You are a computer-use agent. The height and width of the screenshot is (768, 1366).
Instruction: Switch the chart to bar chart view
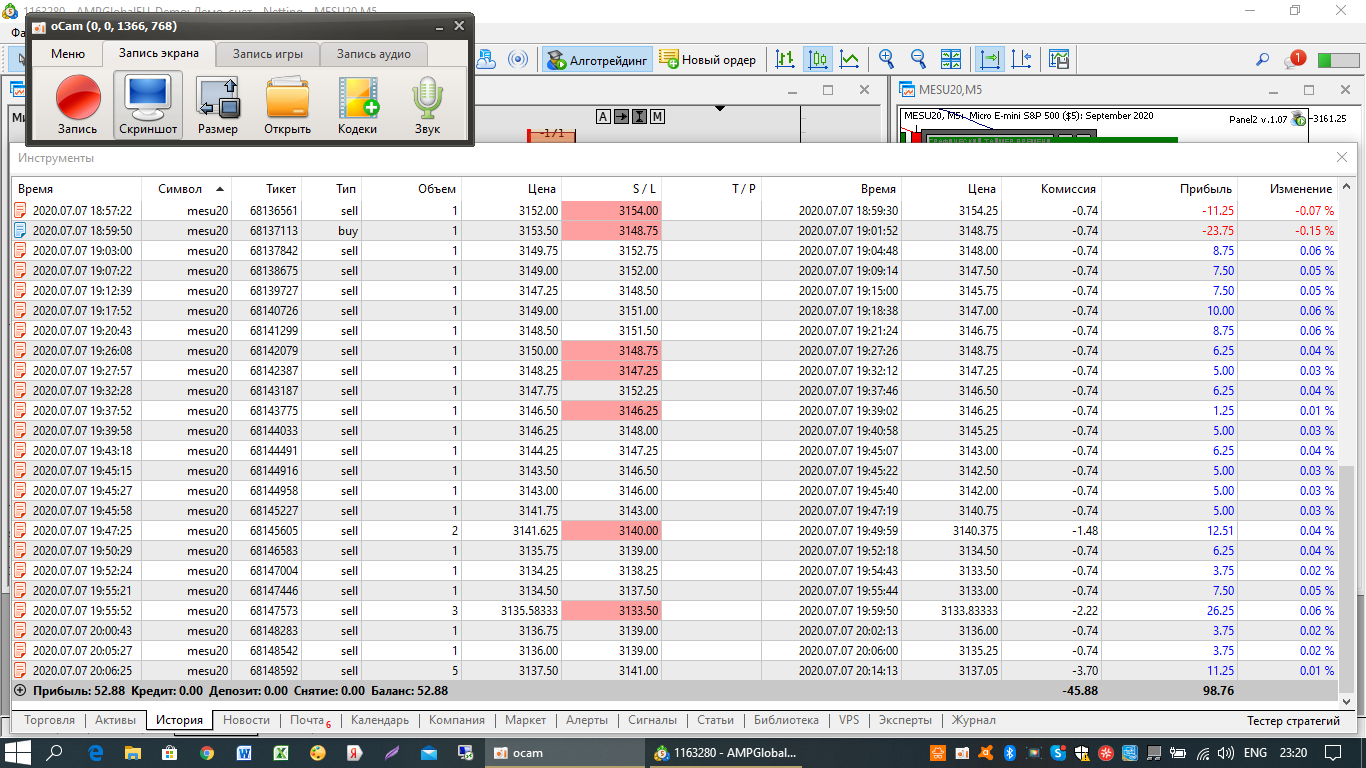(x=786, y=59)
